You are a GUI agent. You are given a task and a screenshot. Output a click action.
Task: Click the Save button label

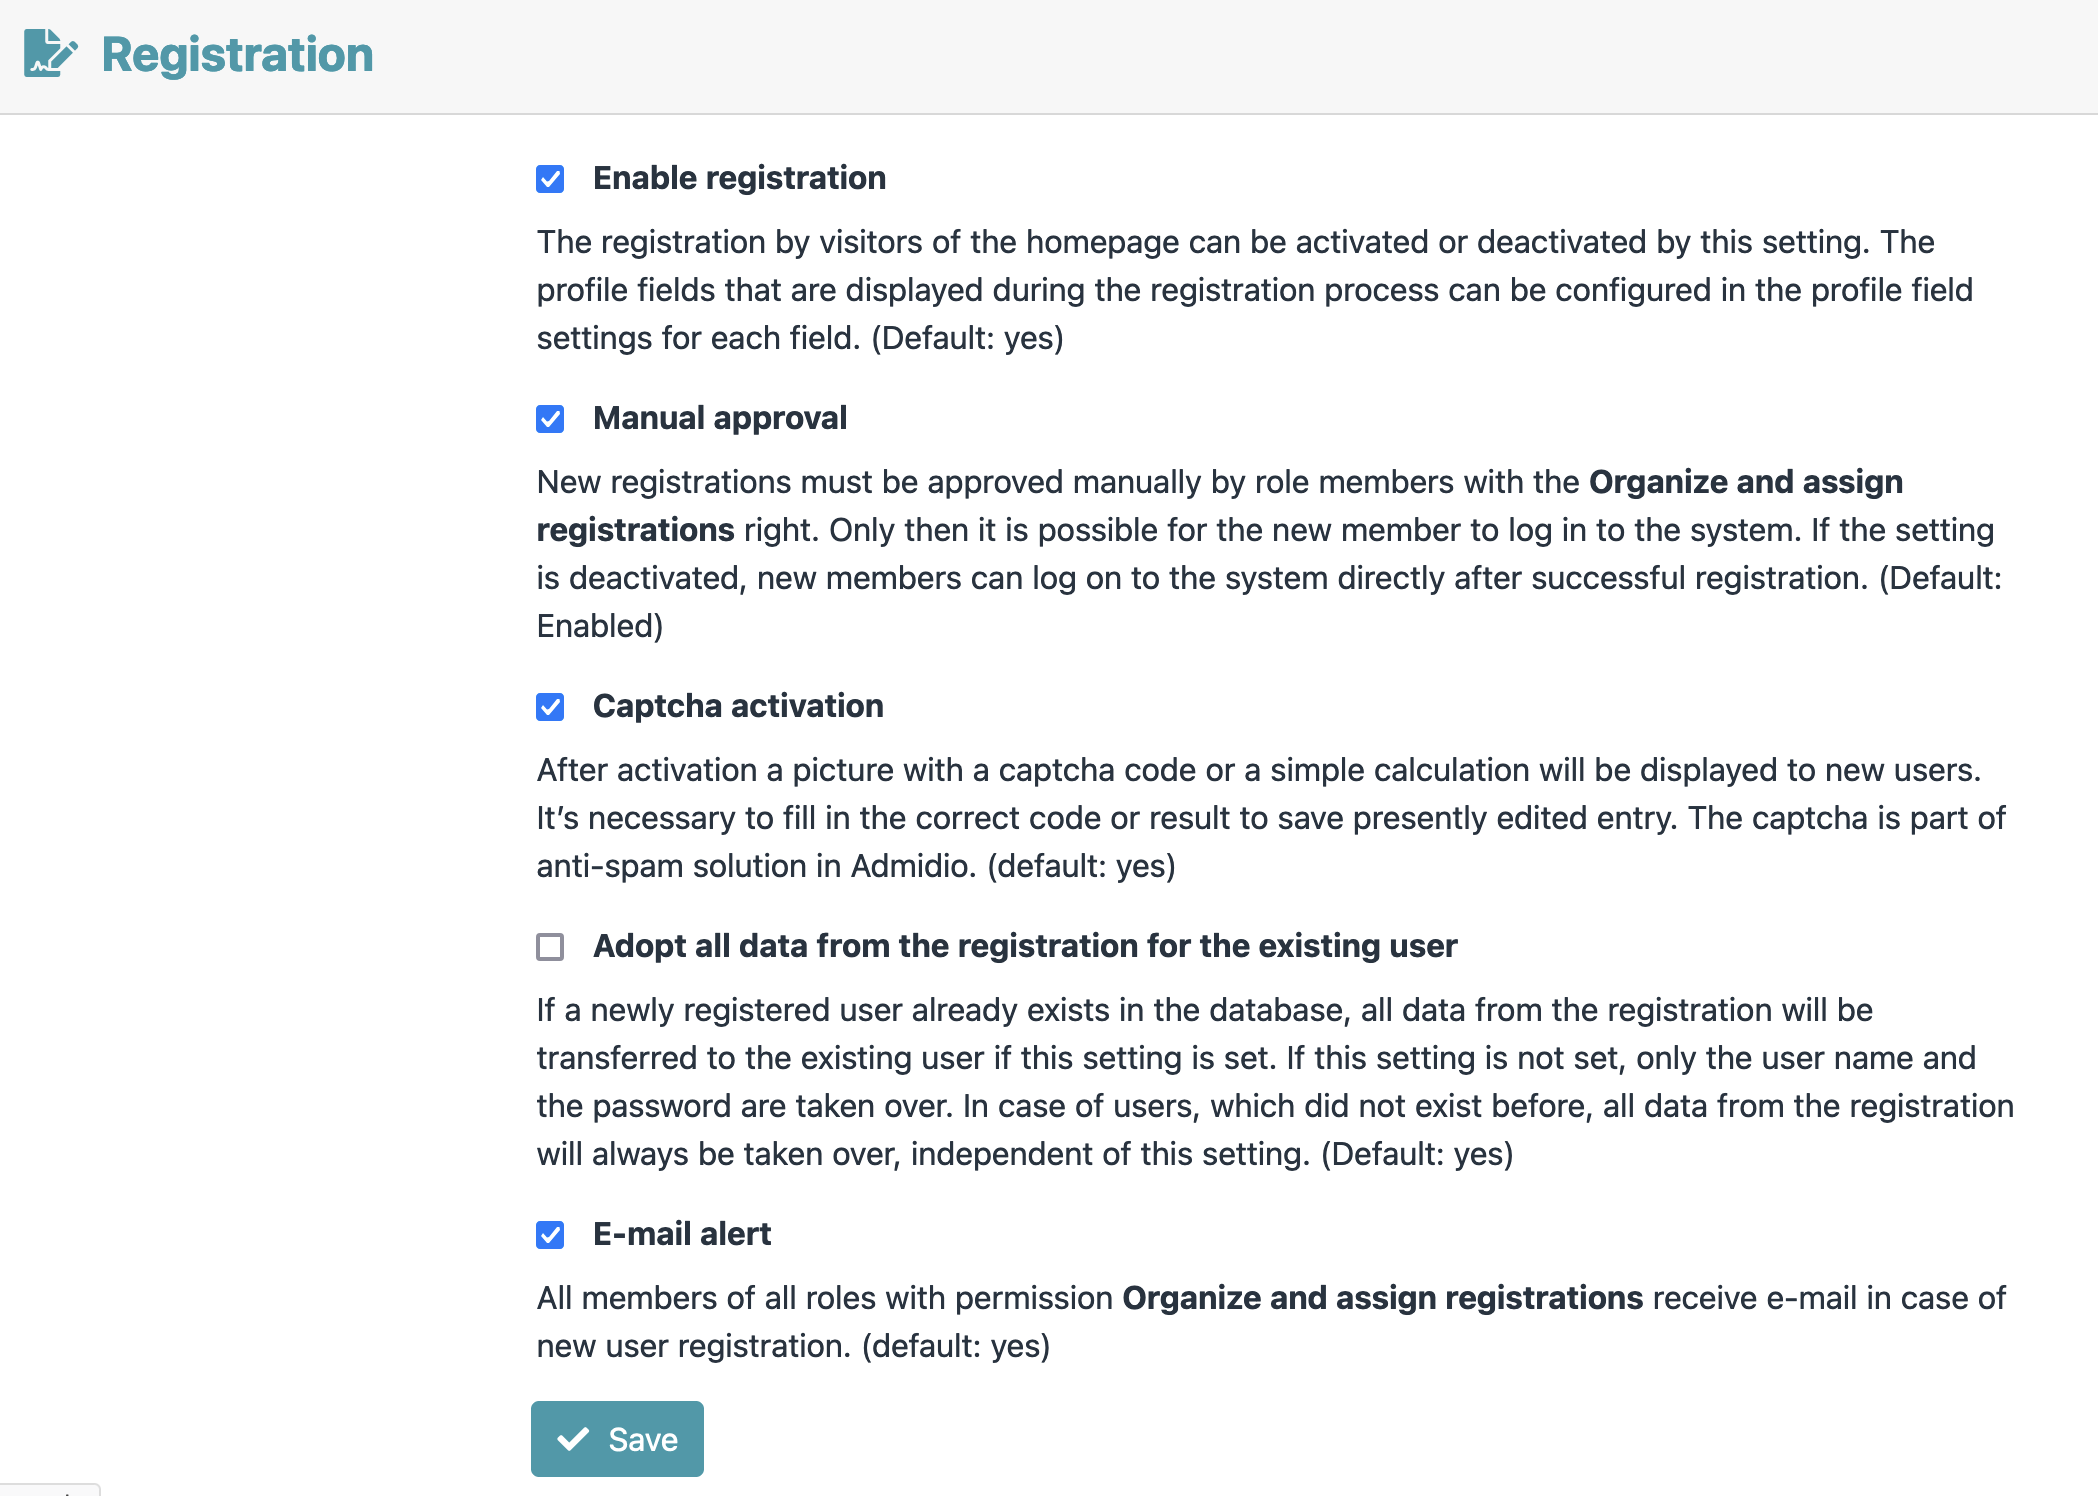point(643,1439)
